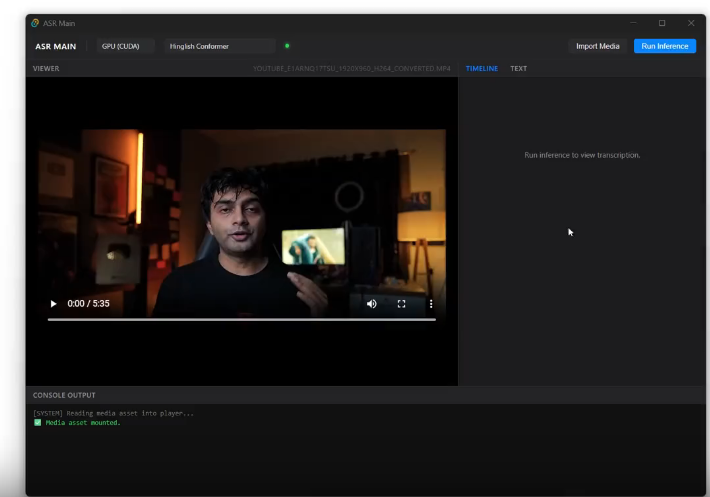Open the GPU (CUDA) device dropdown
This screenshot has height=497, width=710.
pos(125,46)
